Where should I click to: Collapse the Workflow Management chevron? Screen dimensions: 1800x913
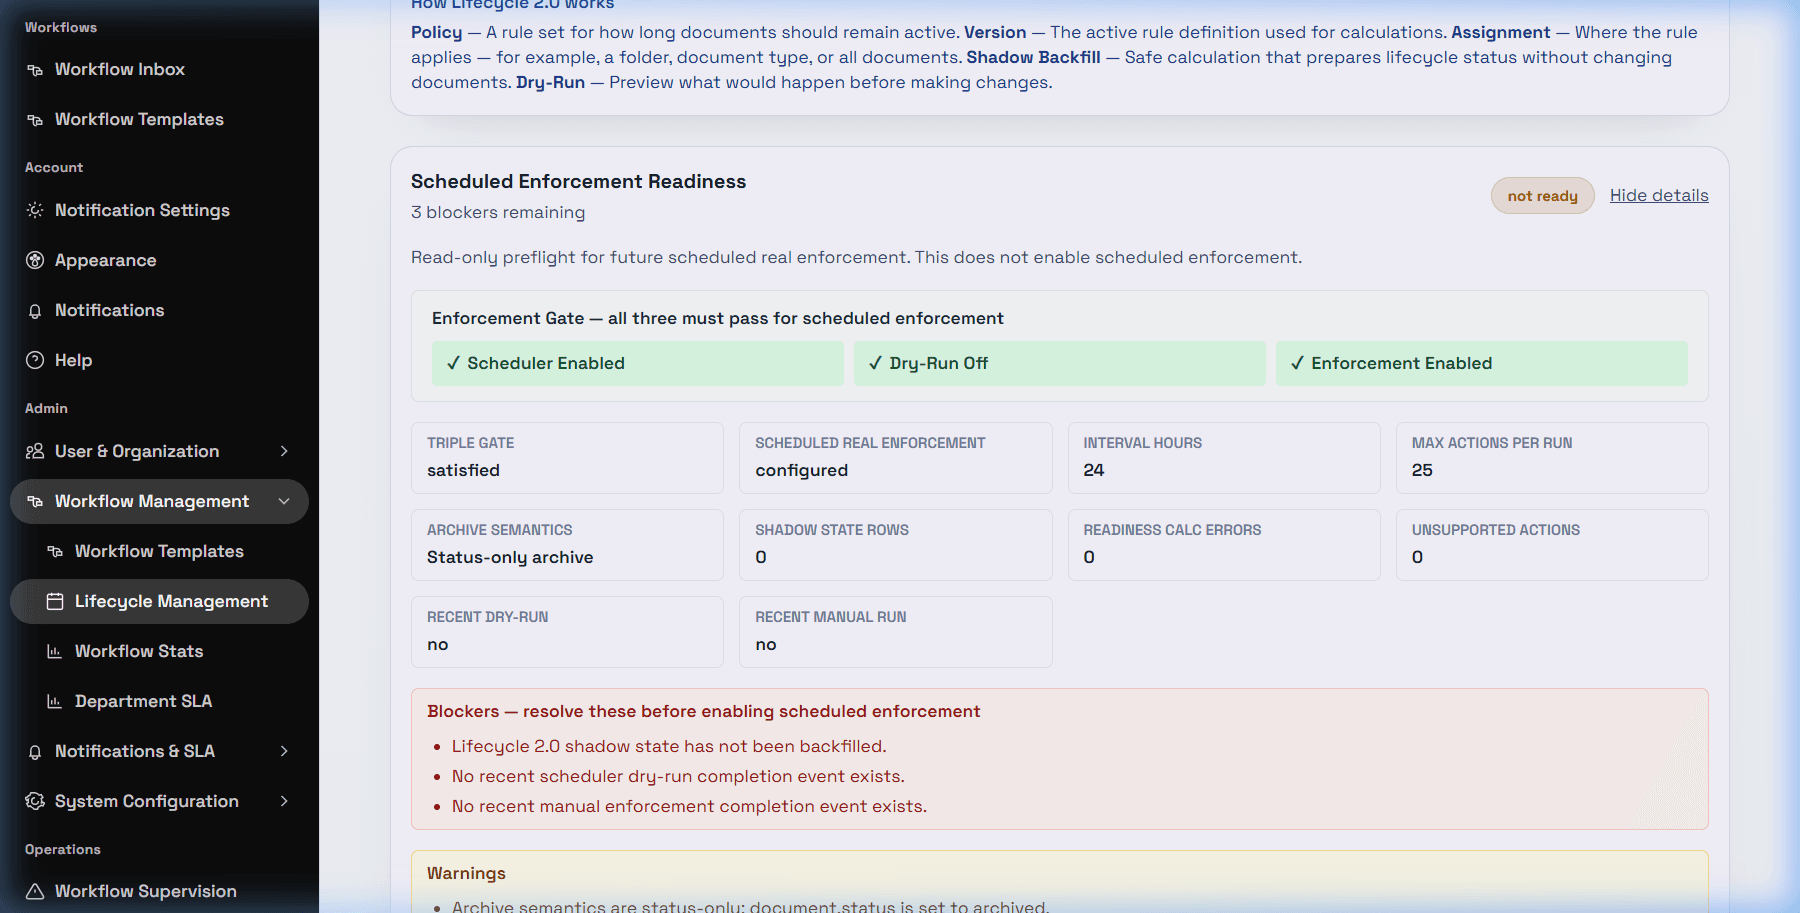[x=284, y=501]
